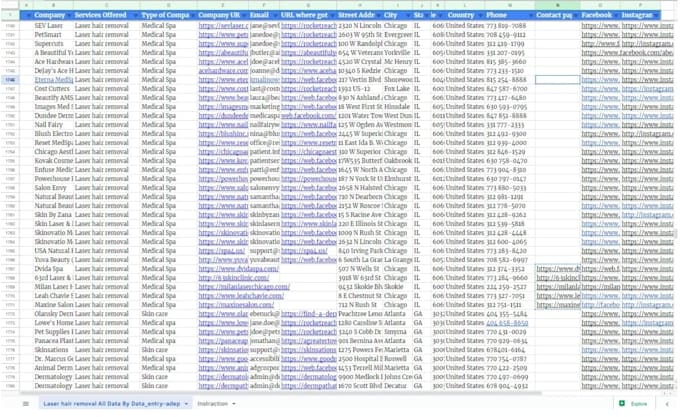Open the Laser hair removal tab dropdown arrow

[186, 404]
